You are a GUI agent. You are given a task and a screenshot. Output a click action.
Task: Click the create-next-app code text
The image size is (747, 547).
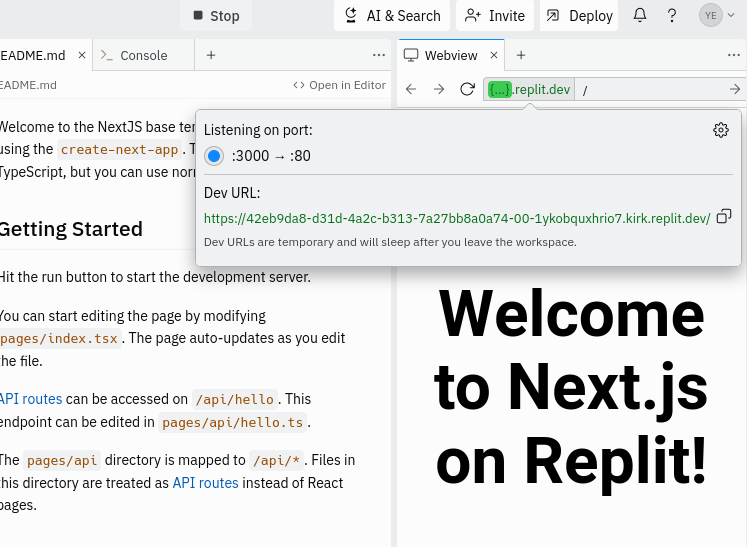pyautogui.click(x=119, y=150)
